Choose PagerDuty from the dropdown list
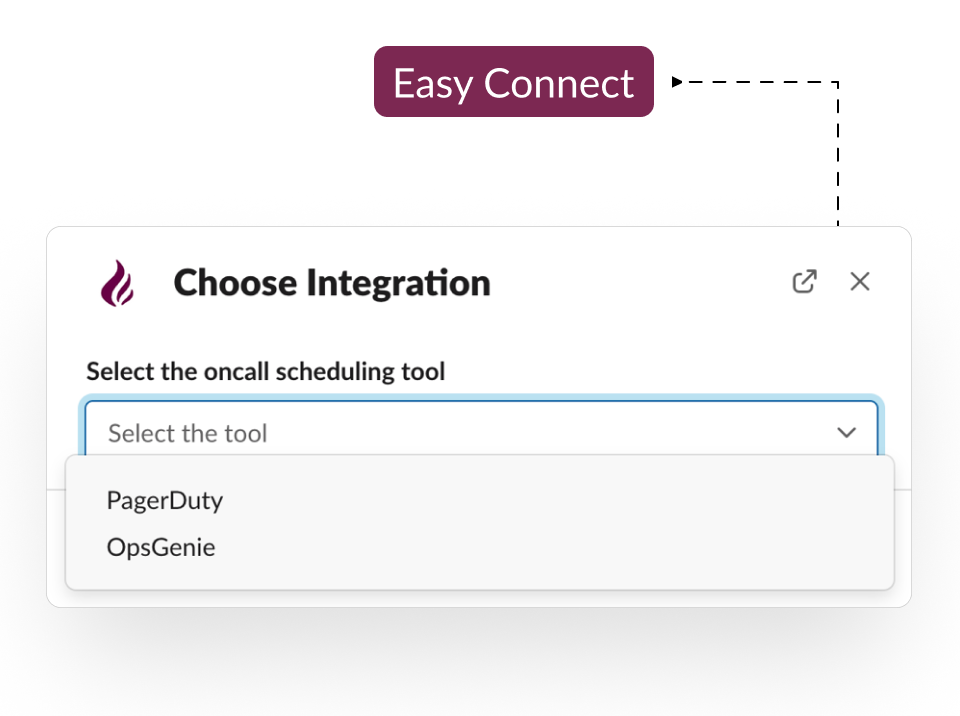 click(x=165, y=500)
